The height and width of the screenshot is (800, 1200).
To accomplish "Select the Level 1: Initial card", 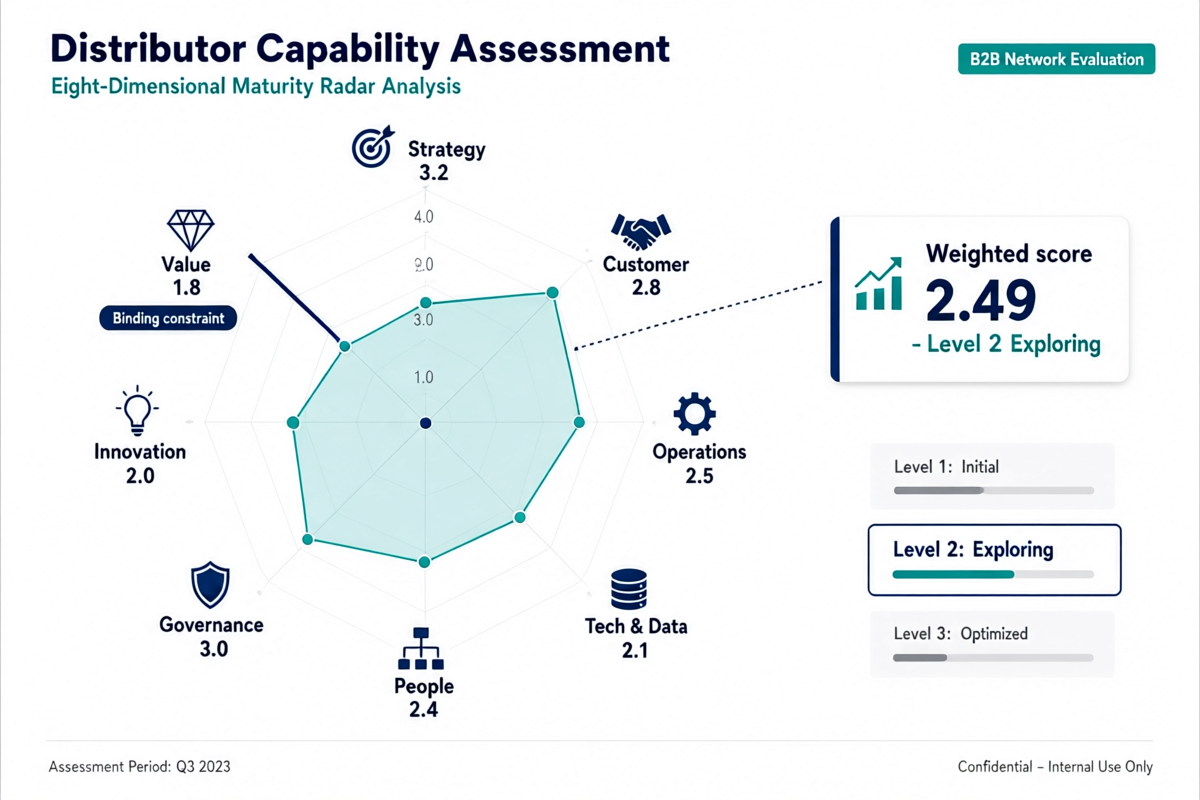I will pos(992,477).
